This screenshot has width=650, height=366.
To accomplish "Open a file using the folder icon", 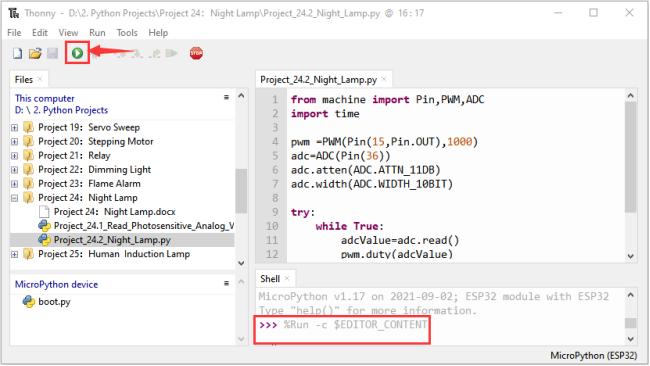I will tap(35, 53).
